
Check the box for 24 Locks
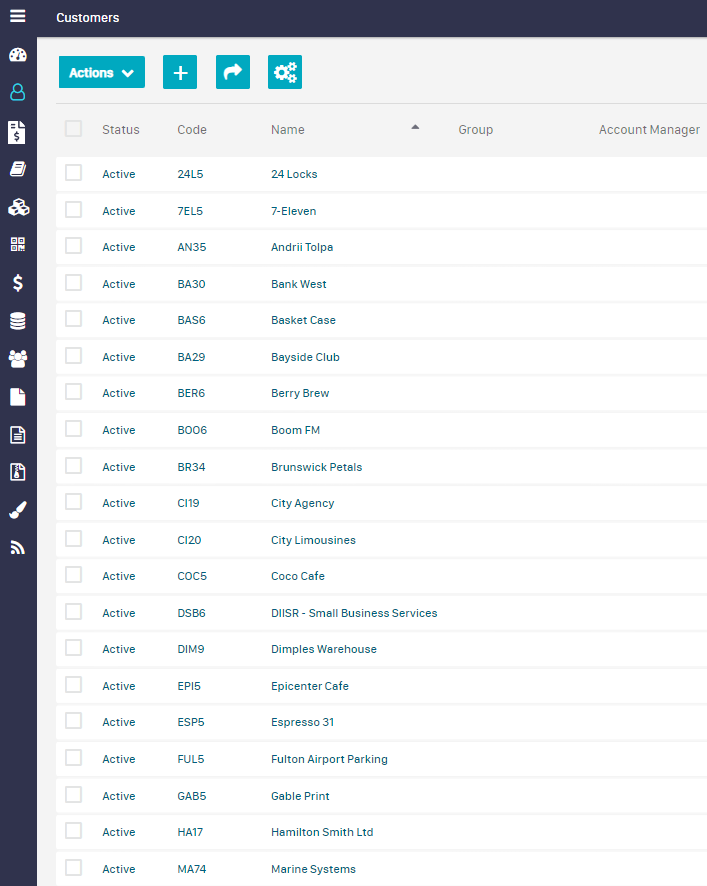pyautogui.click(x=73, y=173)
